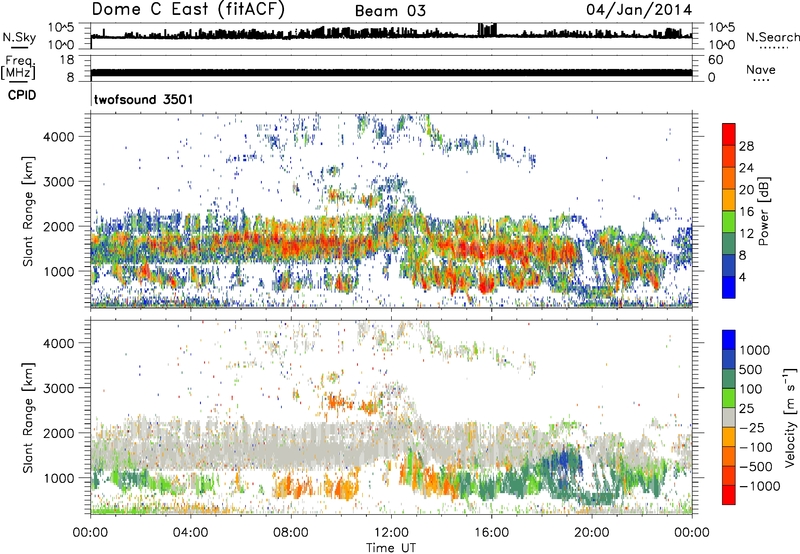Select the "twofsound 3501" program text
Viewport: 800px width, 554px height.
pyautogui.click(x=143, y=99)
